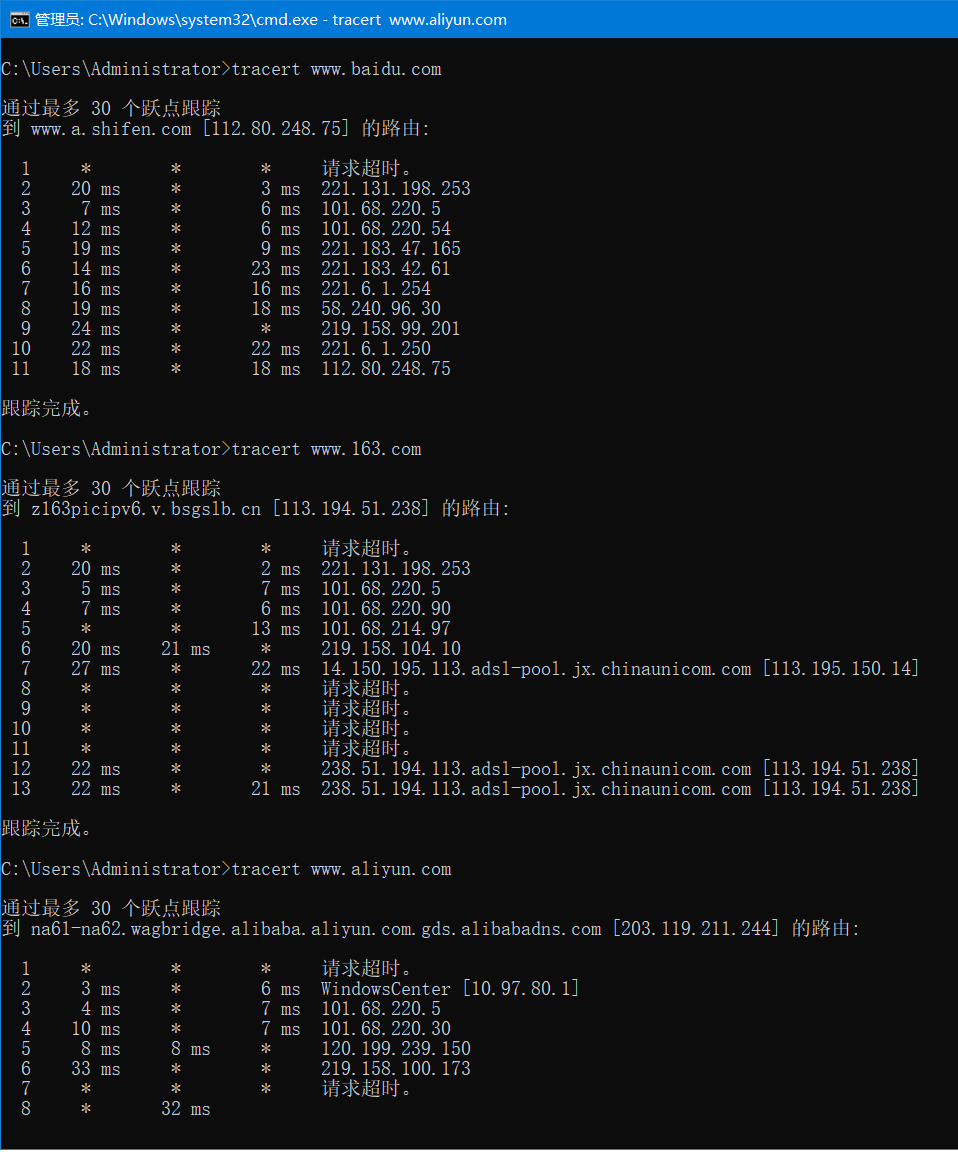This screenshot has height=1154, width=958.
Task: Click the hop address 219.158.100.173
Action: [396, 1069]
